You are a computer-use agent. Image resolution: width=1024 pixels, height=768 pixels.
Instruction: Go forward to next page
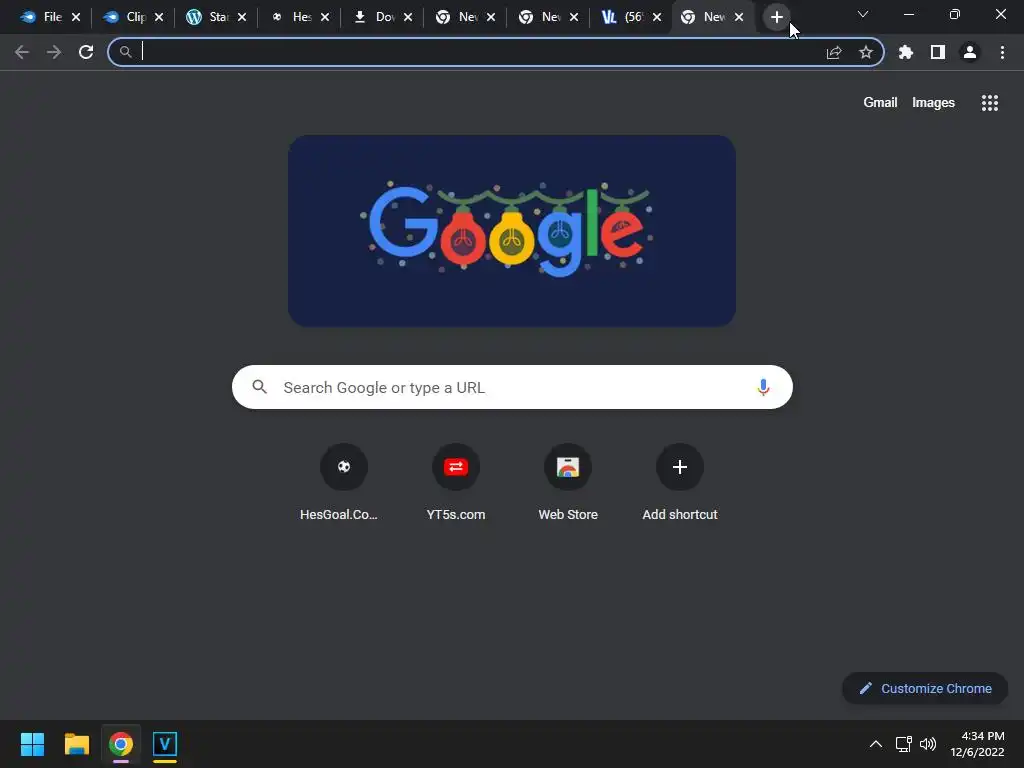54,52
